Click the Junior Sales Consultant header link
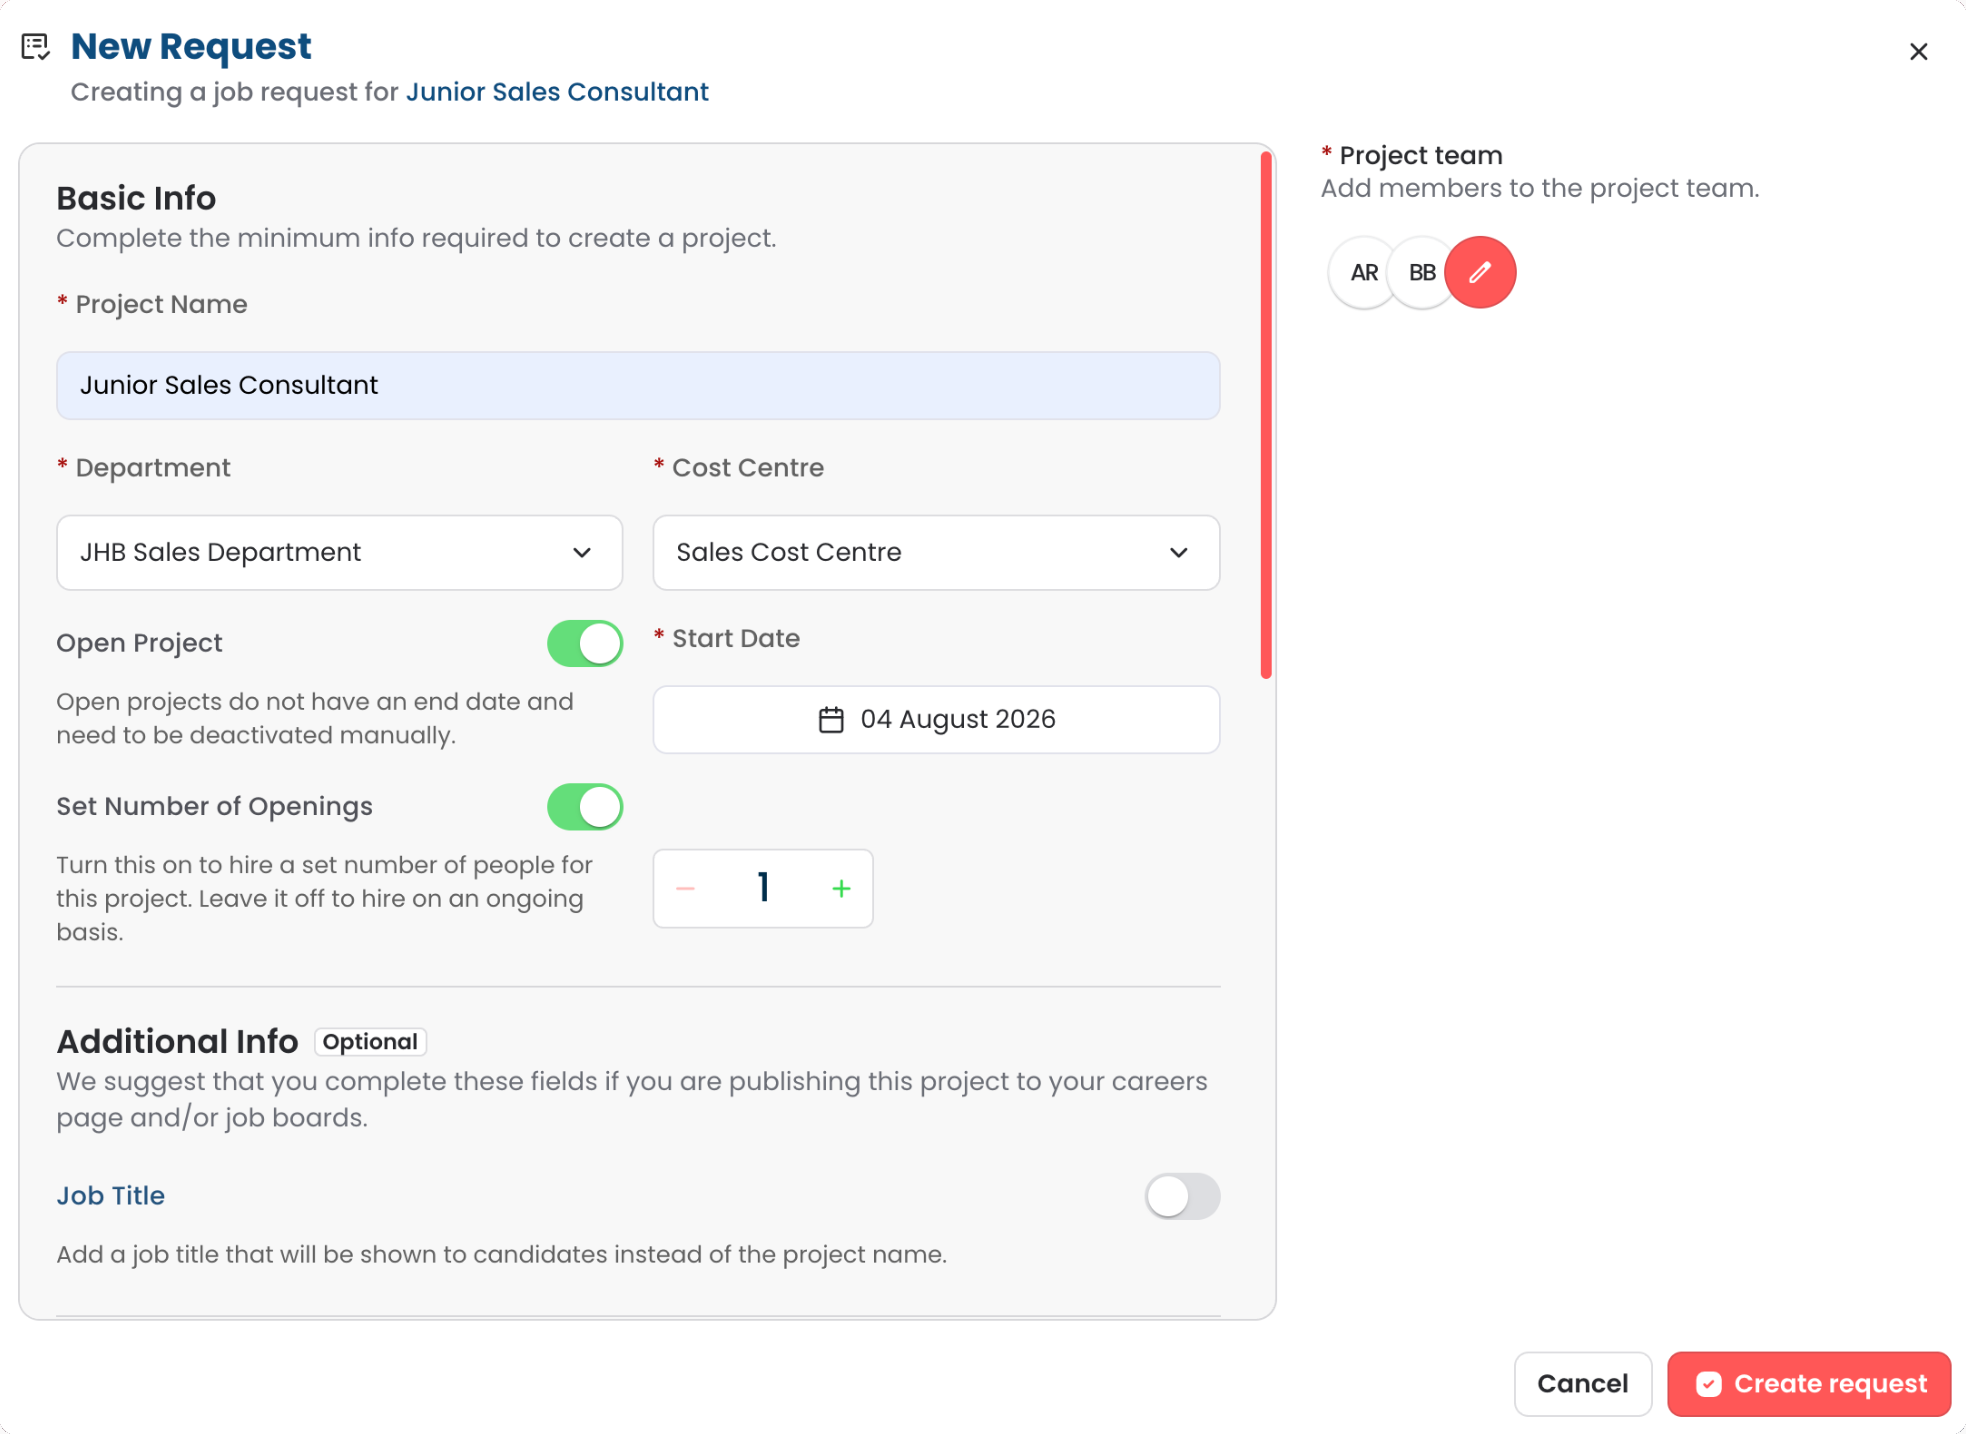The image size is (1966, 1434). 557,92
